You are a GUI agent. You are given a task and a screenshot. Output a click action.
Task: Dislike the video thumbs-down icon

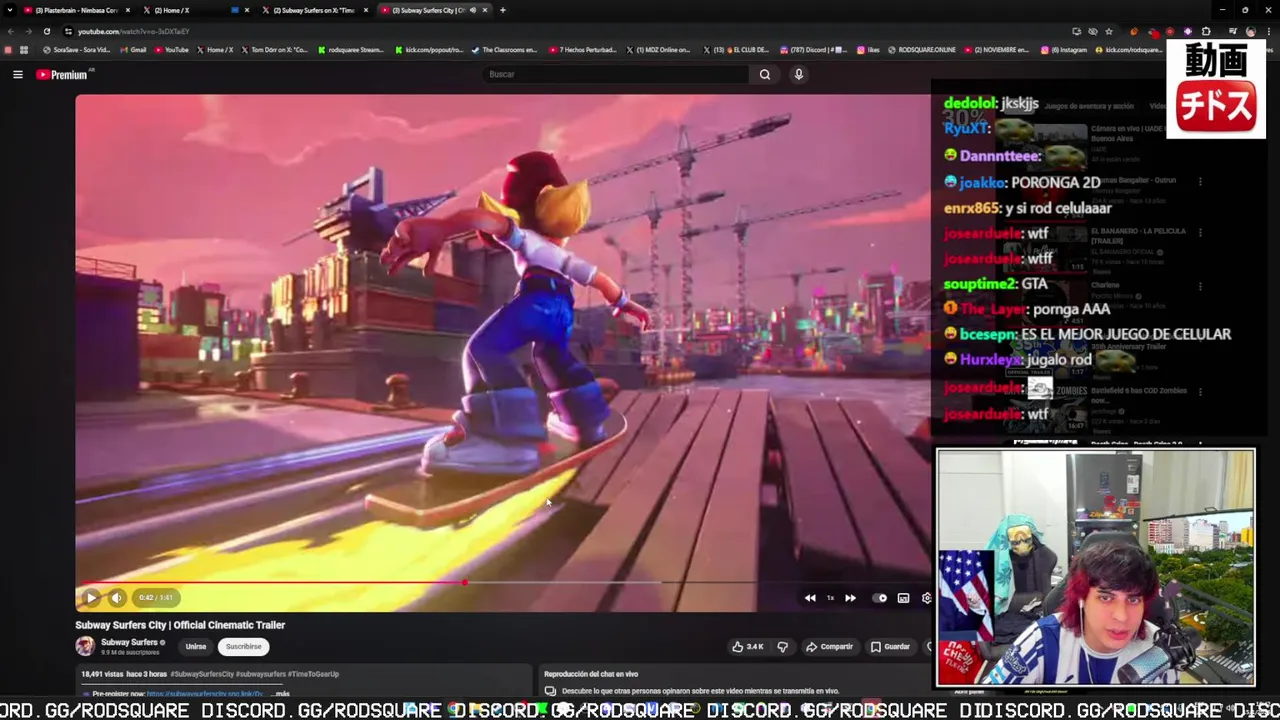pyautogui.click(x=783, y=647)
